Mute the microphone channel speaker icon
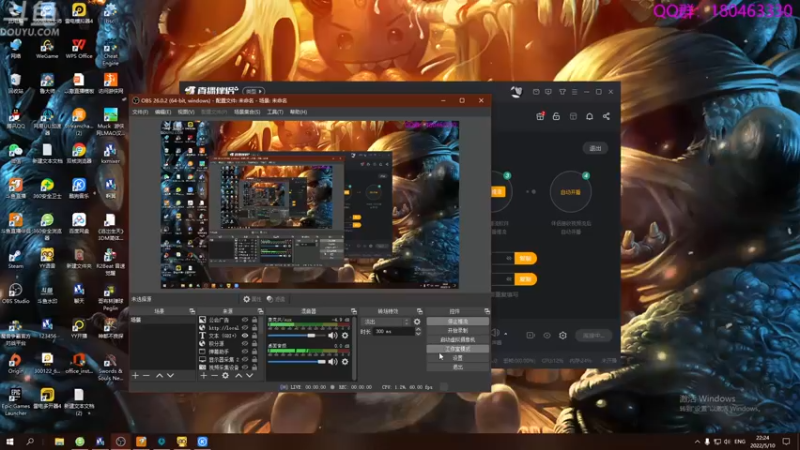The height and width of the screenshot is (450, 800). (x=333, y=336)
